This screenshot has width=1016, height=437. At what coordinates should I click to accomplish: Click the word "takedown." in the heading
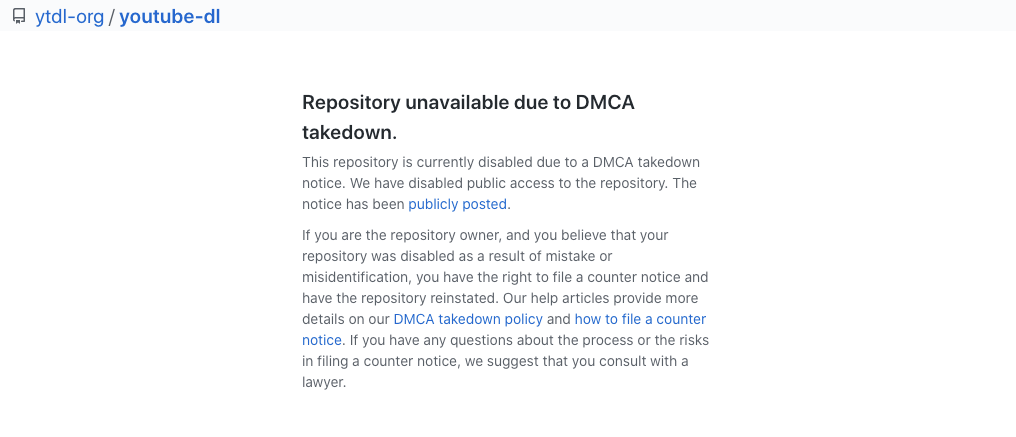pyautogui.click(x=349, y=132)
